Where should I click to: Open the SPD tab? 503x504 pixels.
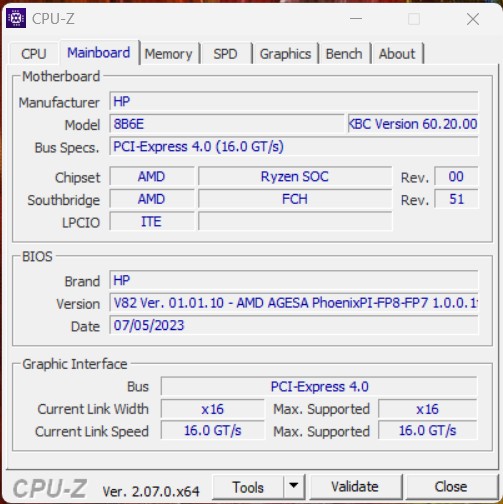point(226,54)
